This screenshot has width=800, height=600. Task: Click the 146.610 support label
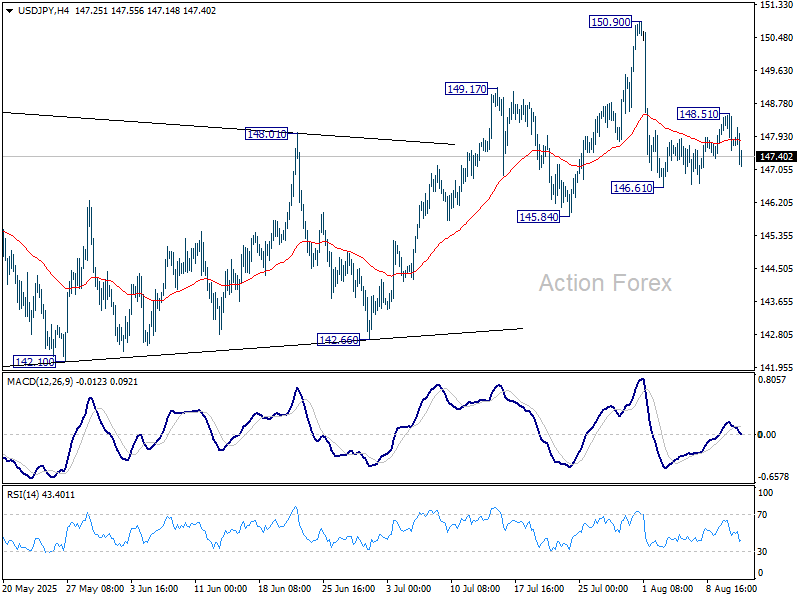pos(632,187)
